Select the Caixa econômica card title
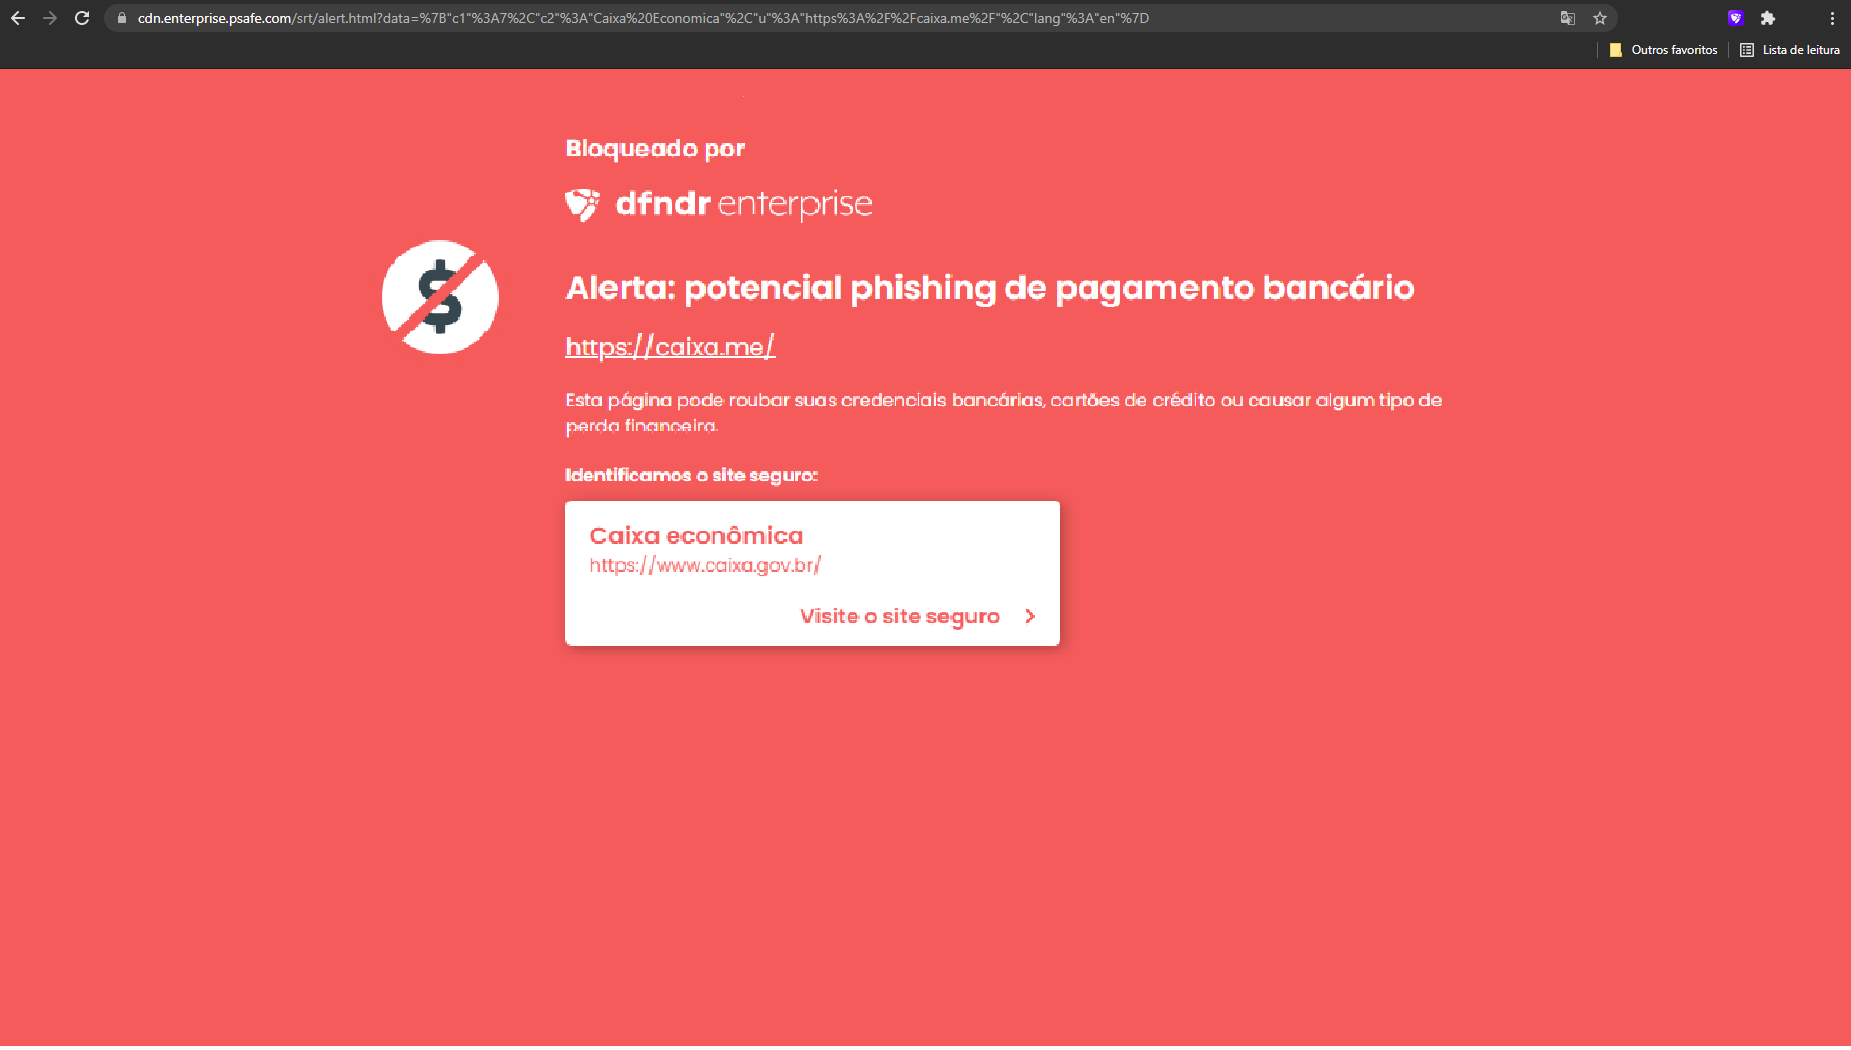This screenshot has height=1050, width=1851. (x=696, y=536)
